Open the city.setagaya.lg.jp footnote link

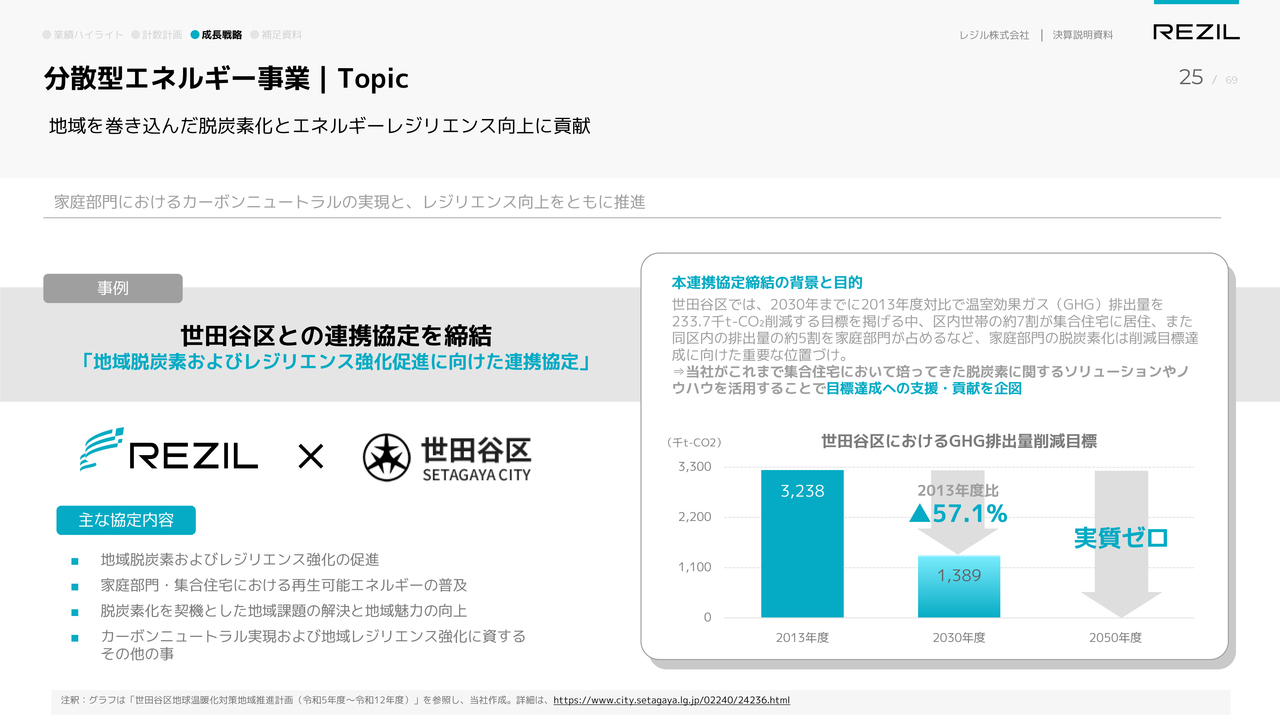tap(671, 700)
